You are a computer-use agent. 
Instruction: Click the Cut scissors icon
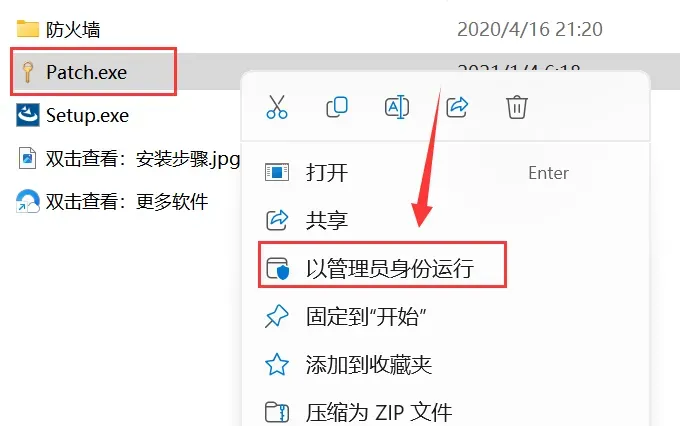click(x=277, y=107)
